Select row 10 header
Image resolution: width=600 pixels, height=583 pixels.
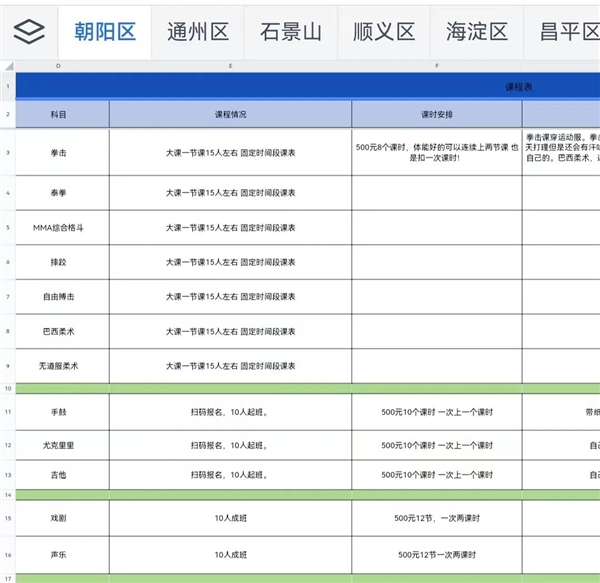tap(8, 389)
